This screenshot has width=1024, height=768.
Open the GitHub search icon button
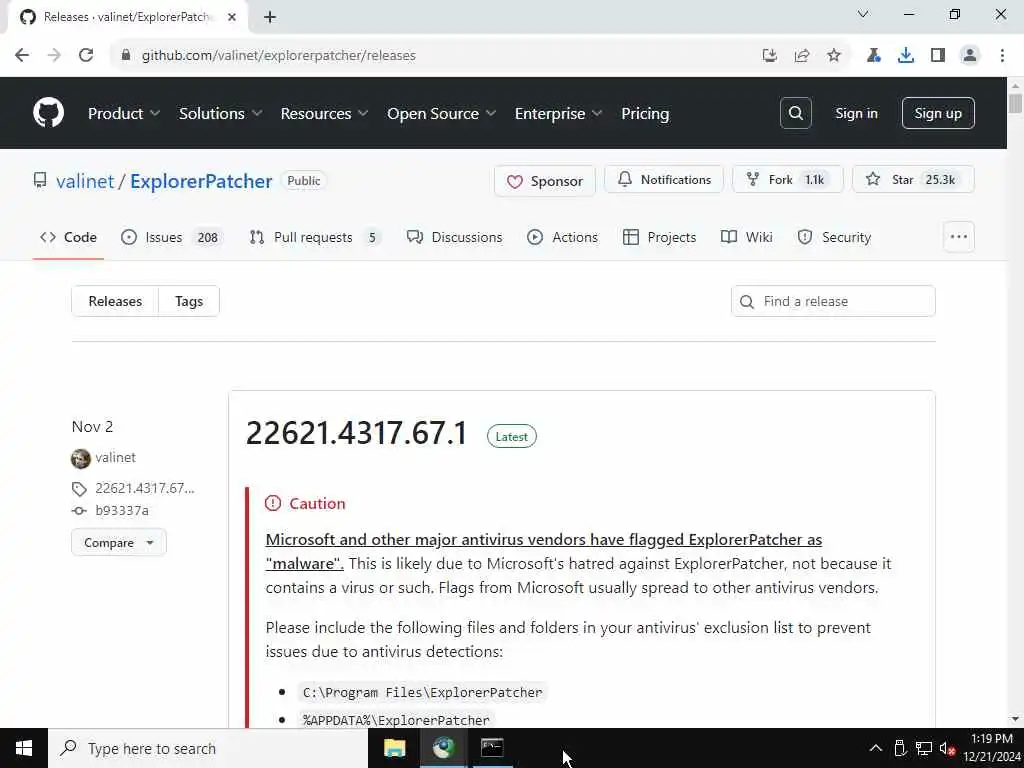795,113
